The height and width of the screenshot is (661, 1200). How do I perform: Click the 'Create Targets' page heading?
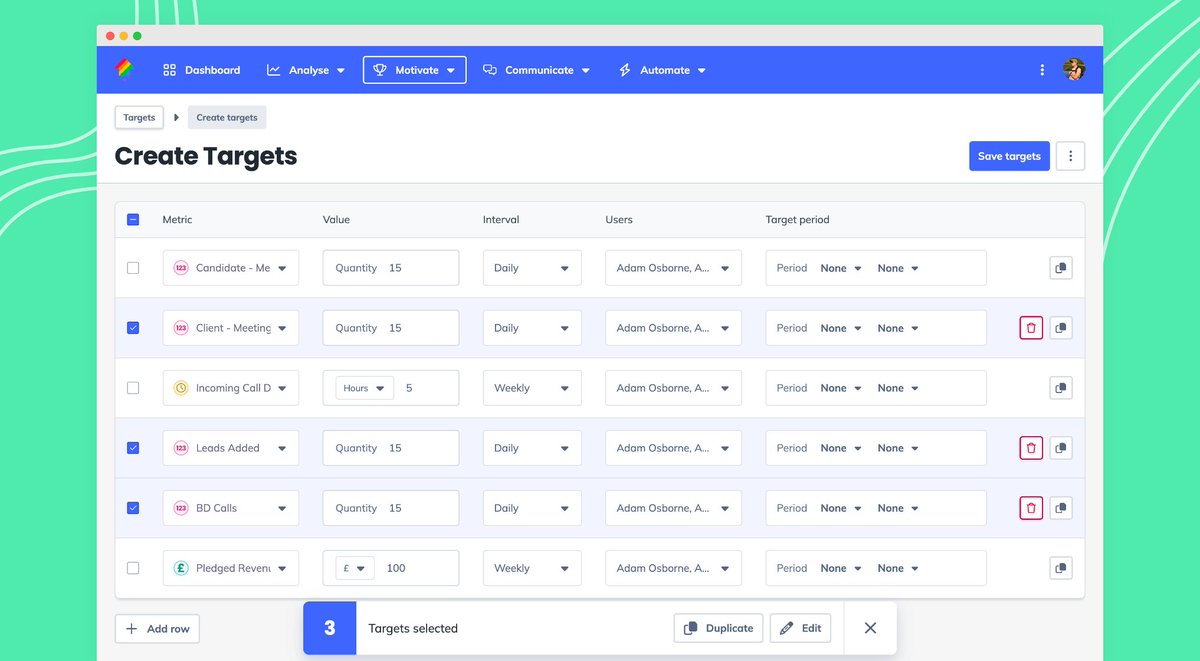206,156
